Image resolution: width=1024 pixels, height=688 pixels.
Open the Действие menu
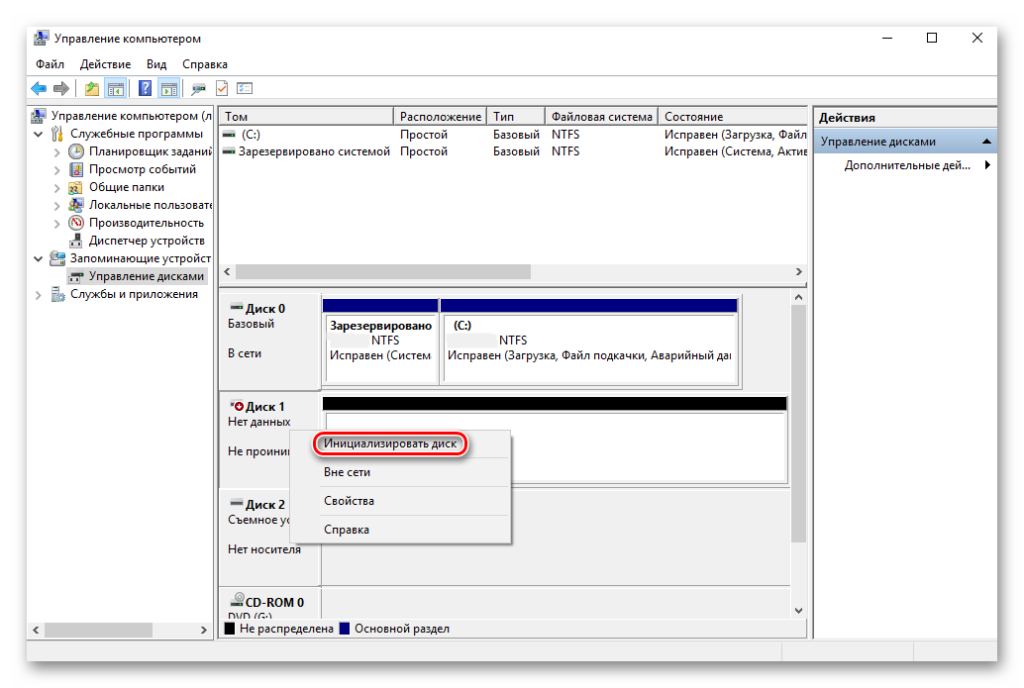[105, 64]
